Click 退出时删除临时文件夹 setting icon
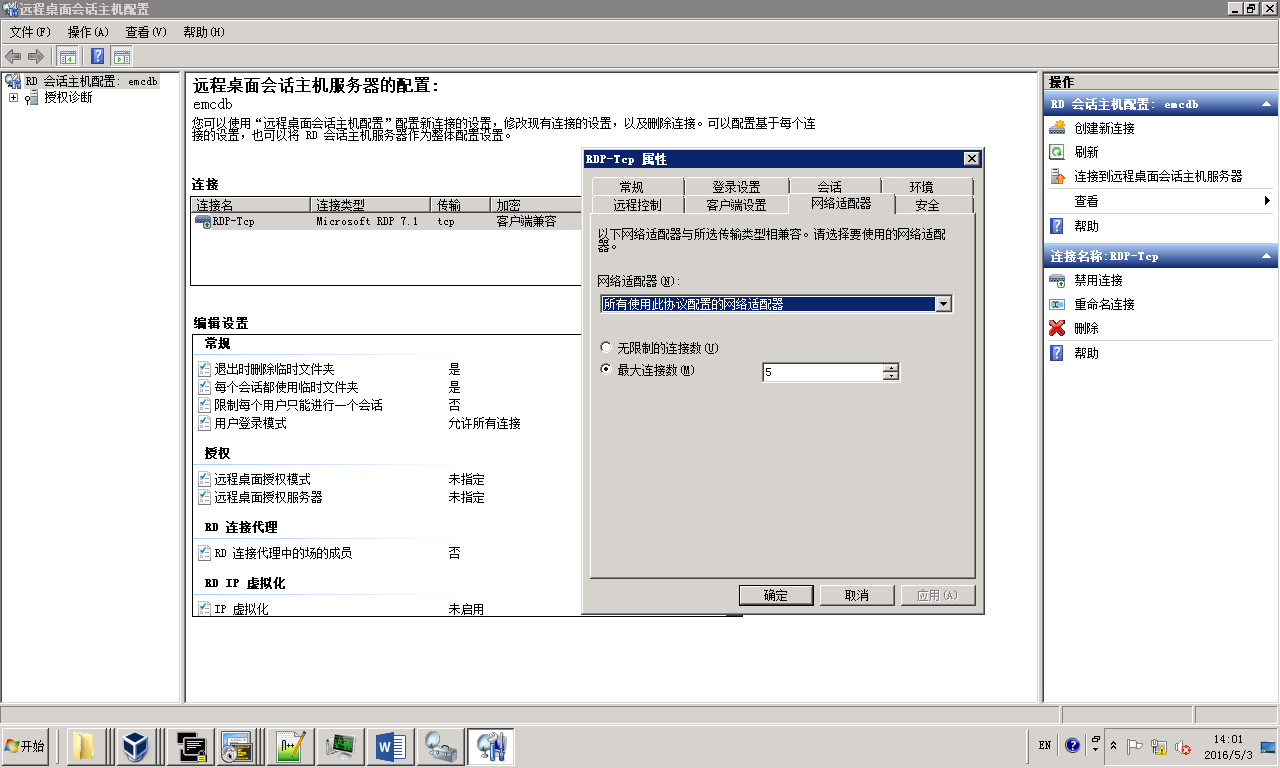 click(x=204, y=369)
